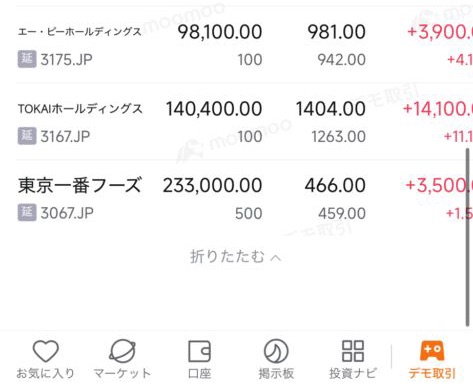Viewport: 473px width, 392px height.
Task: Select the +14,100 profit figure
Action: point(438,109)
